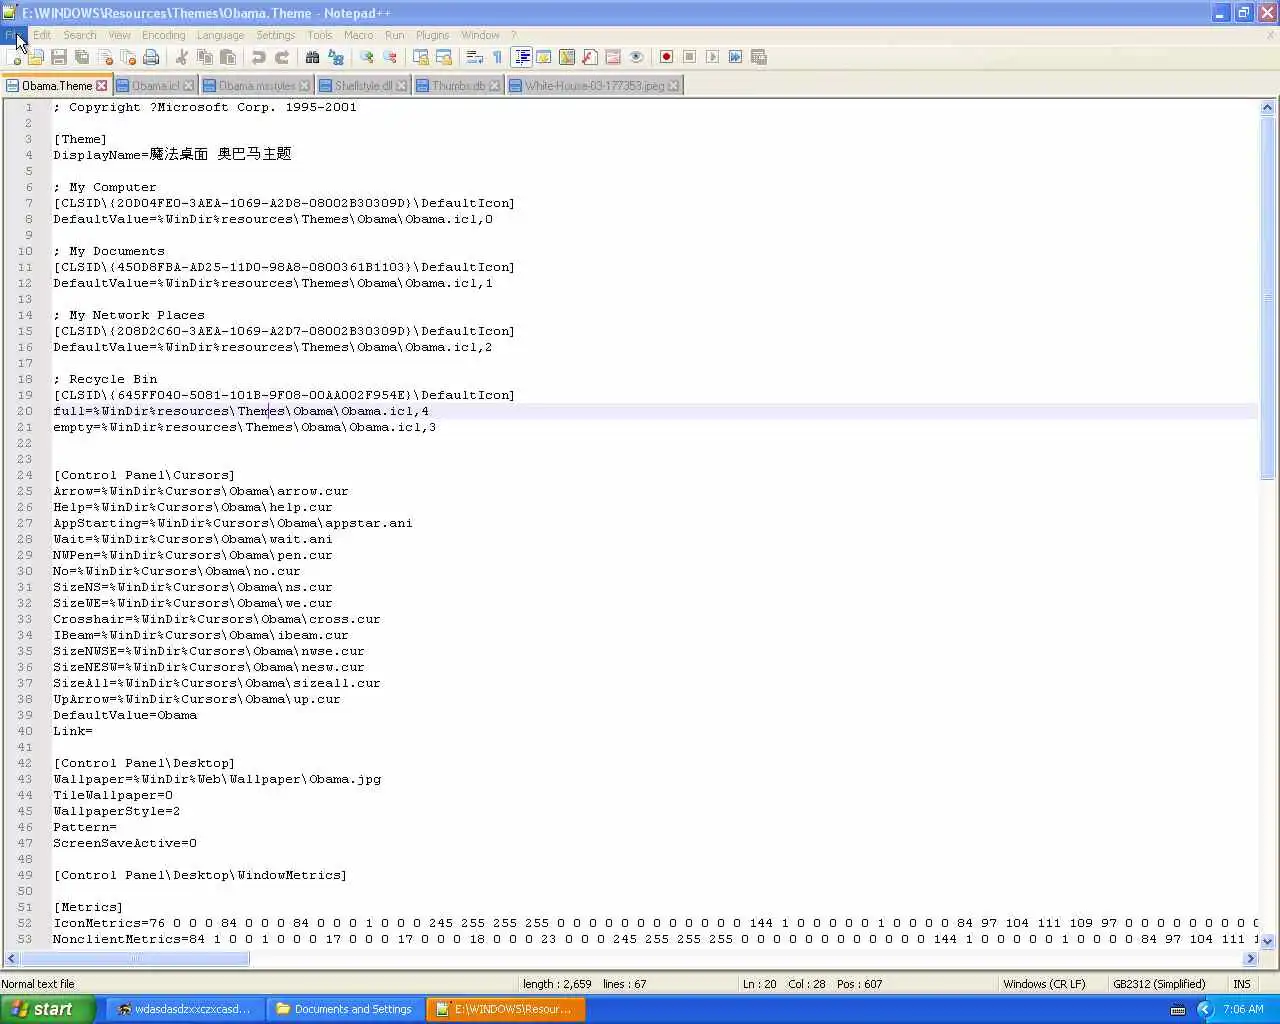This screenshot has width=1280, height=1024.
Task: Click the vertical scrollbar down arrow
Action: [1268, 941]
